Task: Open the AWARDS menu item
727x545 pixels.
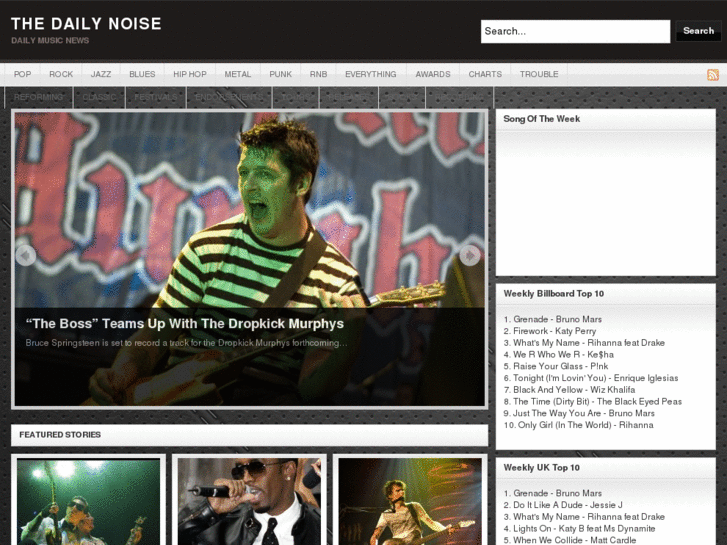Action: 433,74
